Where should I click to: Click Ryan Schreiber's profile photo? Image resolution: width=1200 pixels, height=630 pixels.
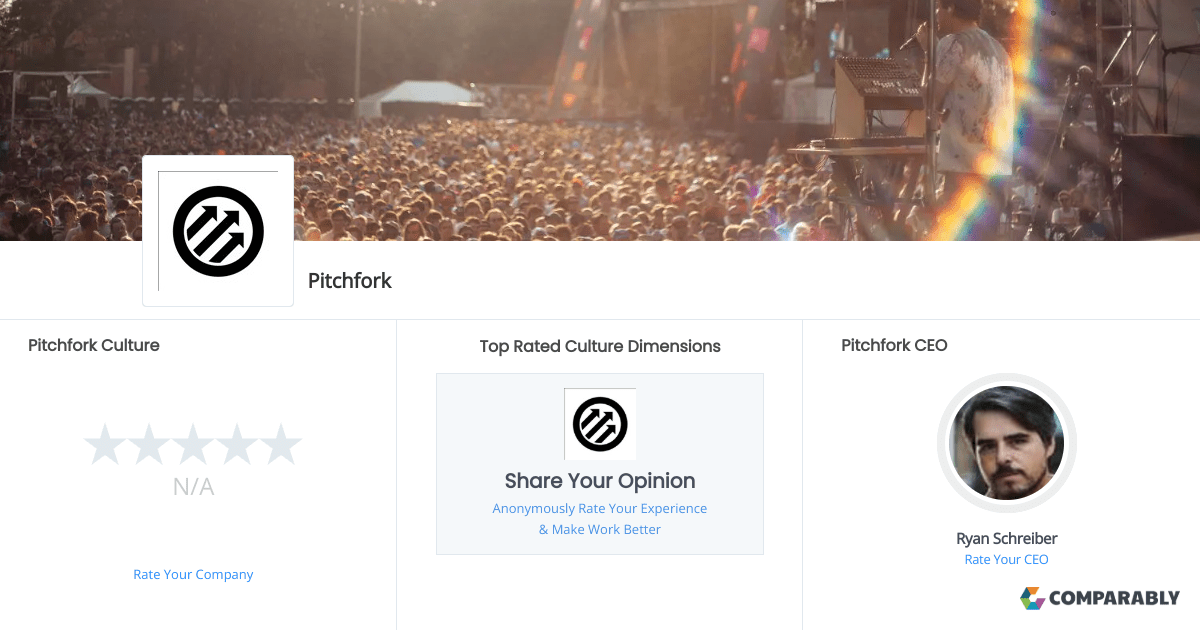point(1006,443)
